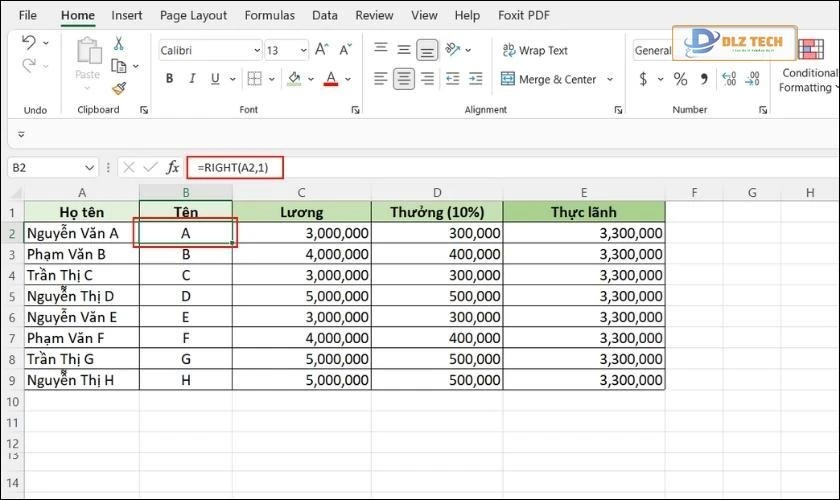Select cell containing Nguyễn Văn E

point(81,317)
